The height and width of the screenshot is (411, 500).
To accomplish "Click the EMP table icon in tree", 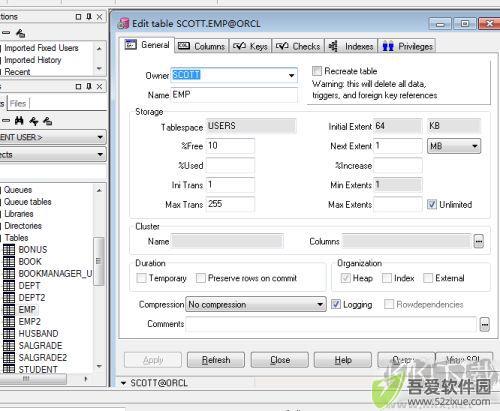I will point(9,310).
